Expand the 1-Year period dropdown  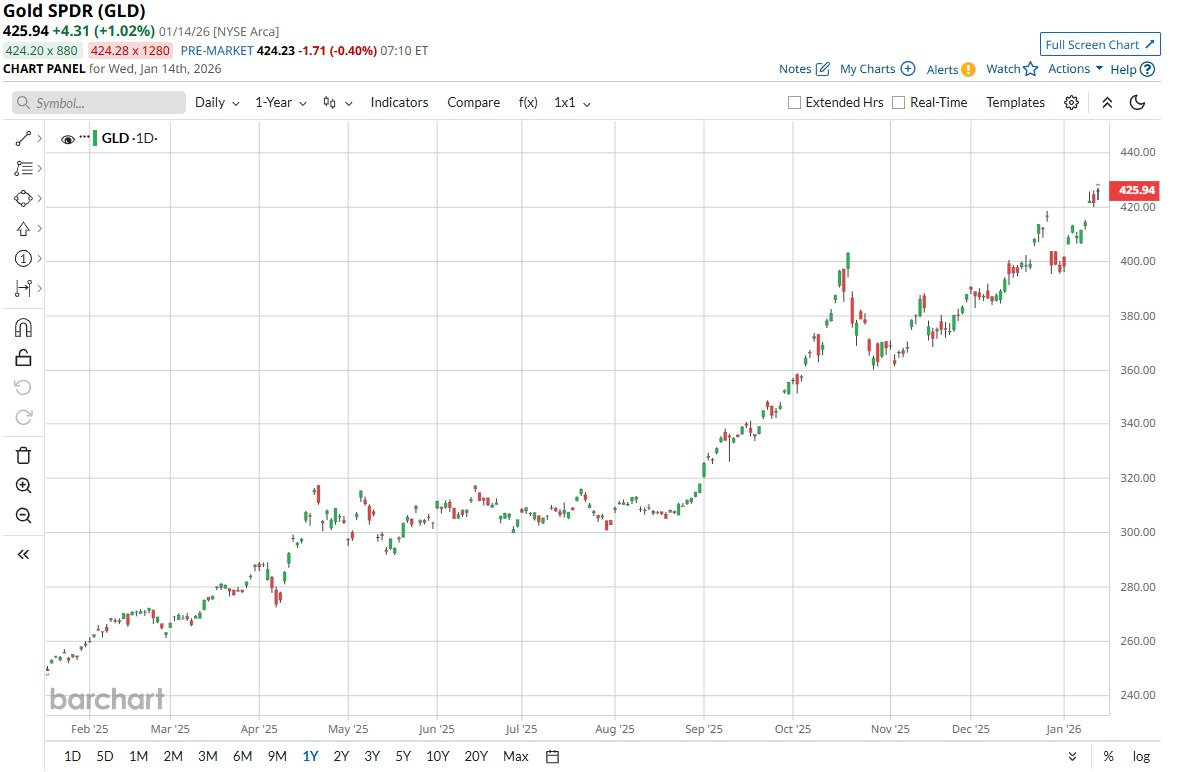[x=281, y=103]
